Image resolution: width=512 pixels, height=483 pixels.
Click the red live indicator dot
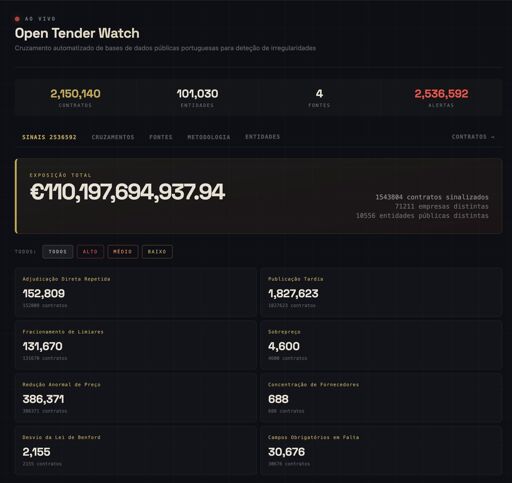pyautogui.click(x=17, y=19)
